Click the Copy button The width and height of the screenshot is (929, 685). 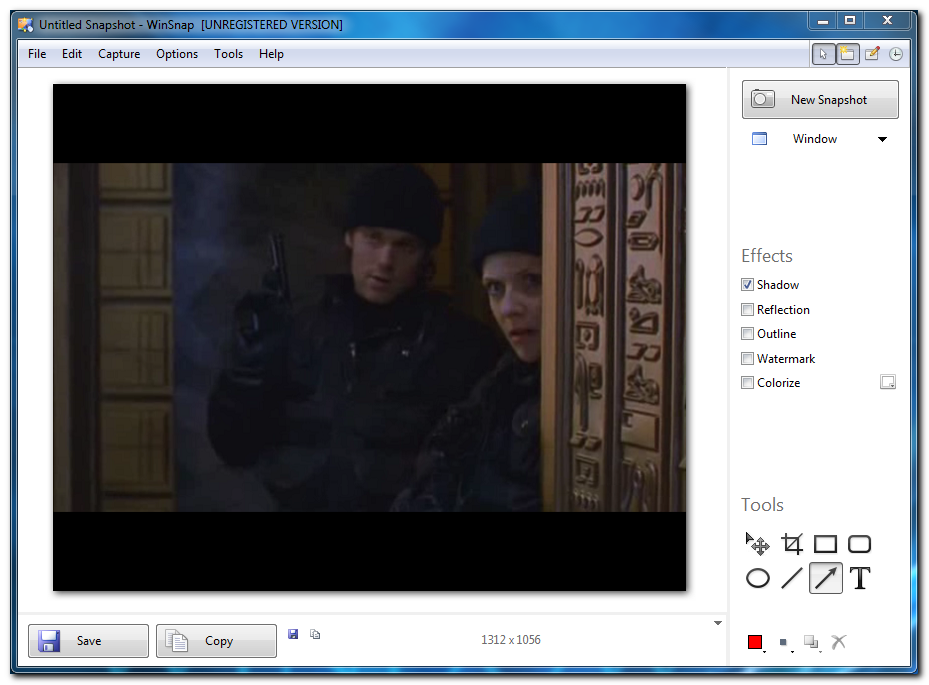(216, 641)
